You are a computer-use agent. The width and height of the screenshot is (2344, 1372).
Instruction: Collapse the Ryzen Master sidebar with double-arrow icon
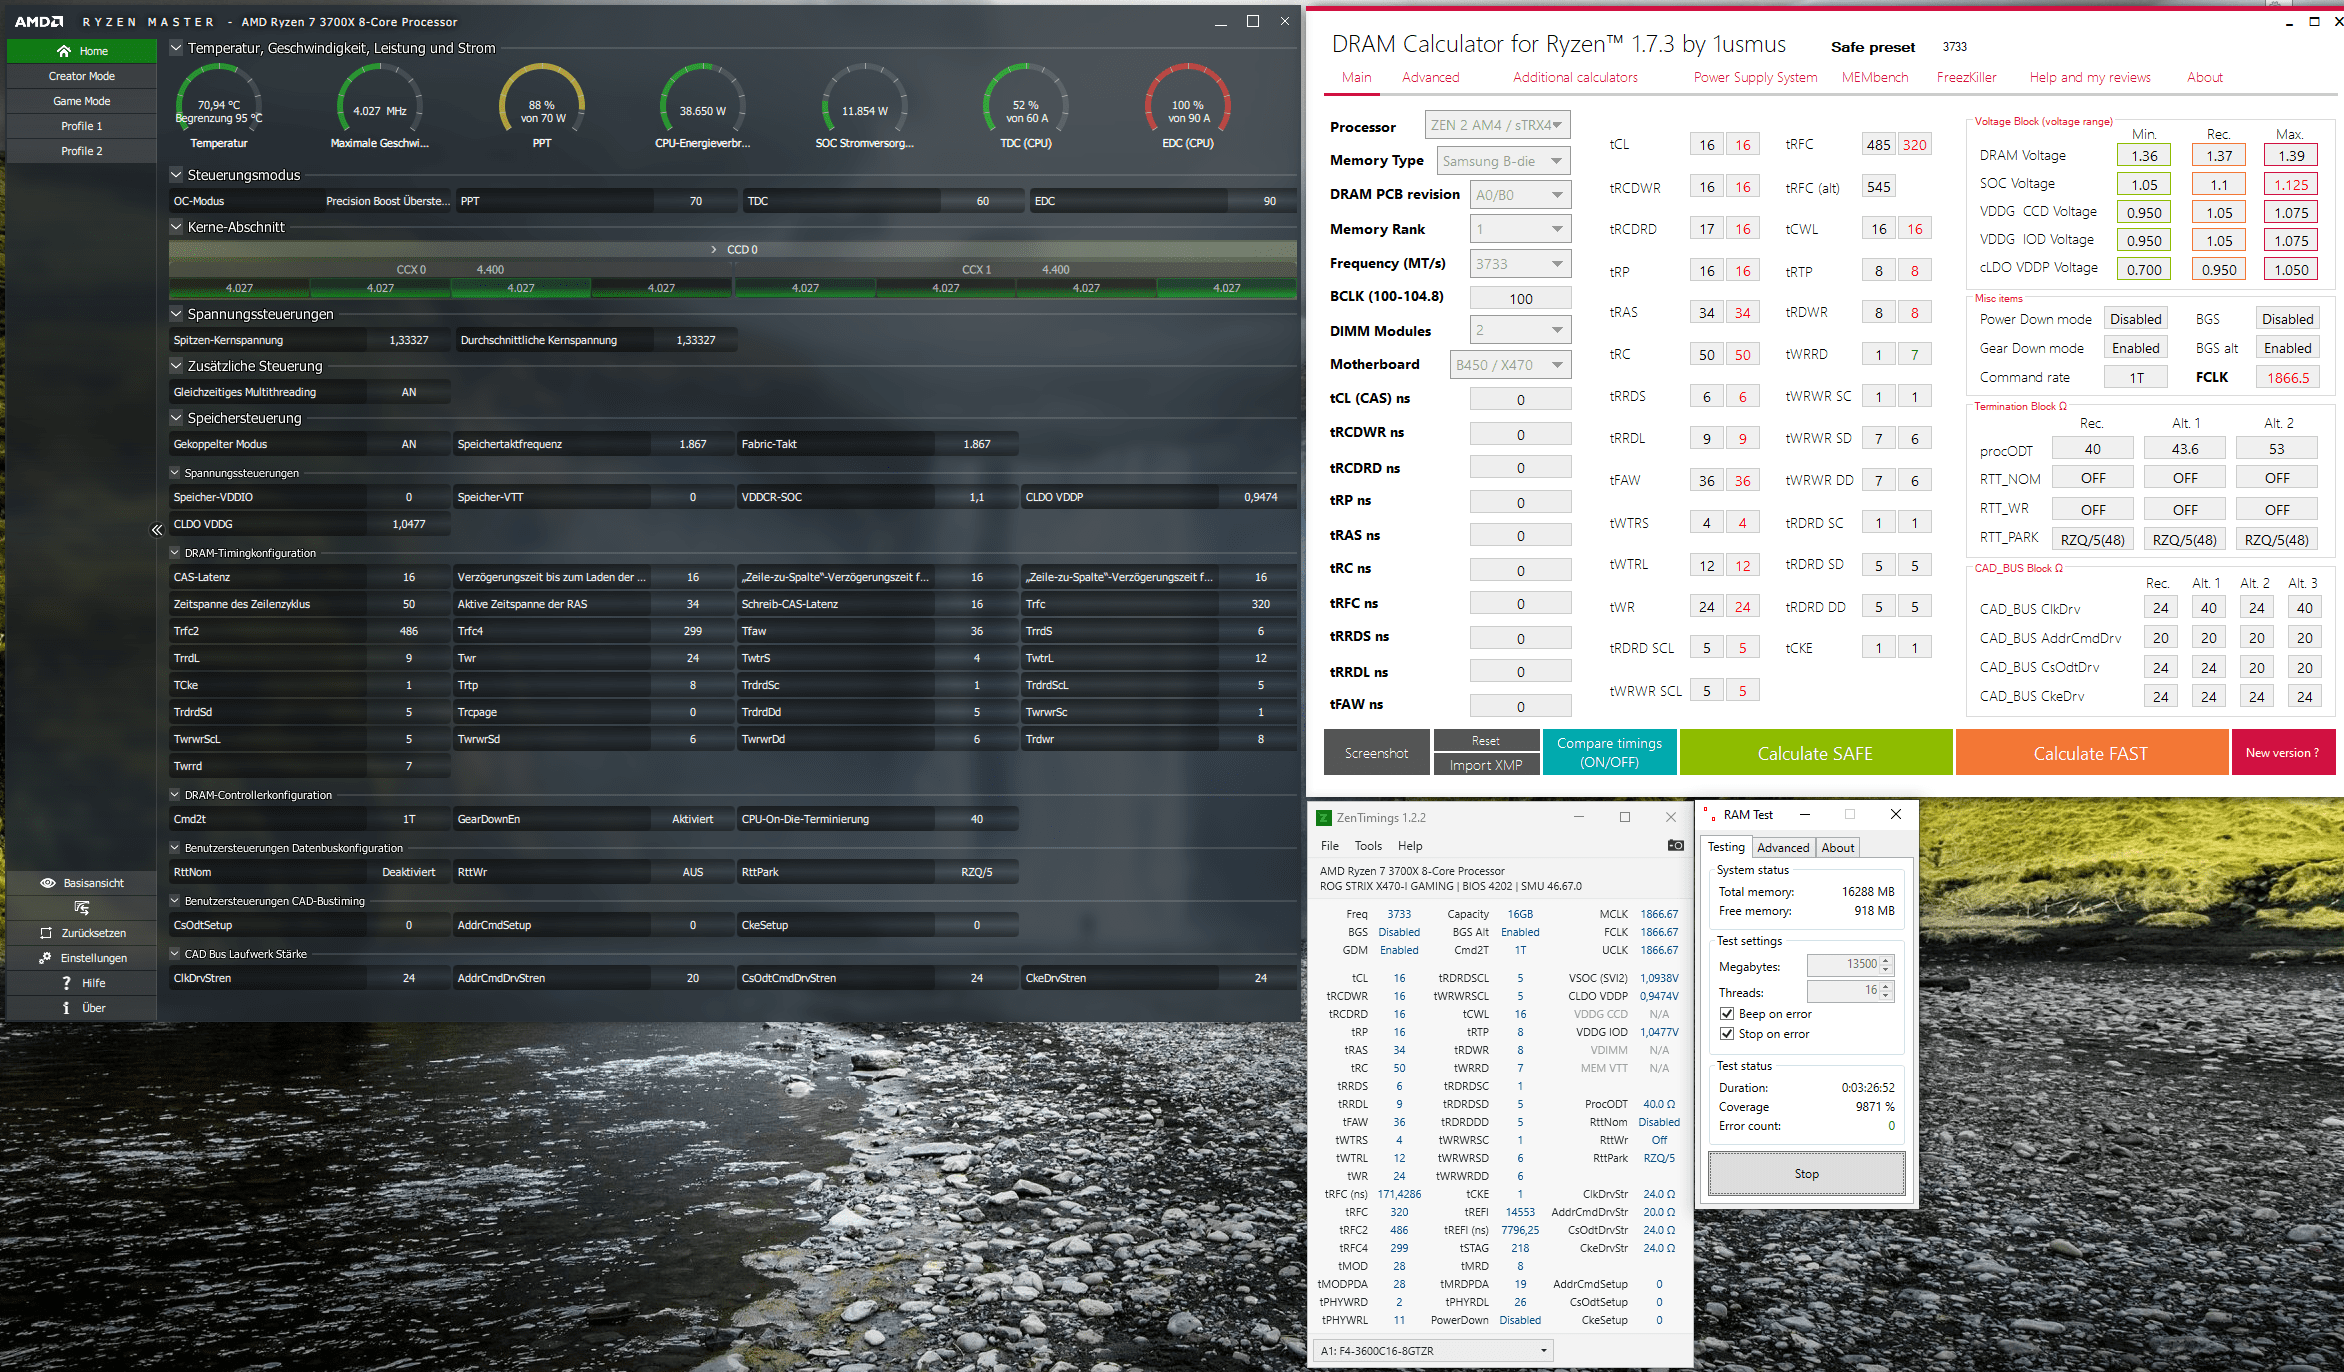156,530
